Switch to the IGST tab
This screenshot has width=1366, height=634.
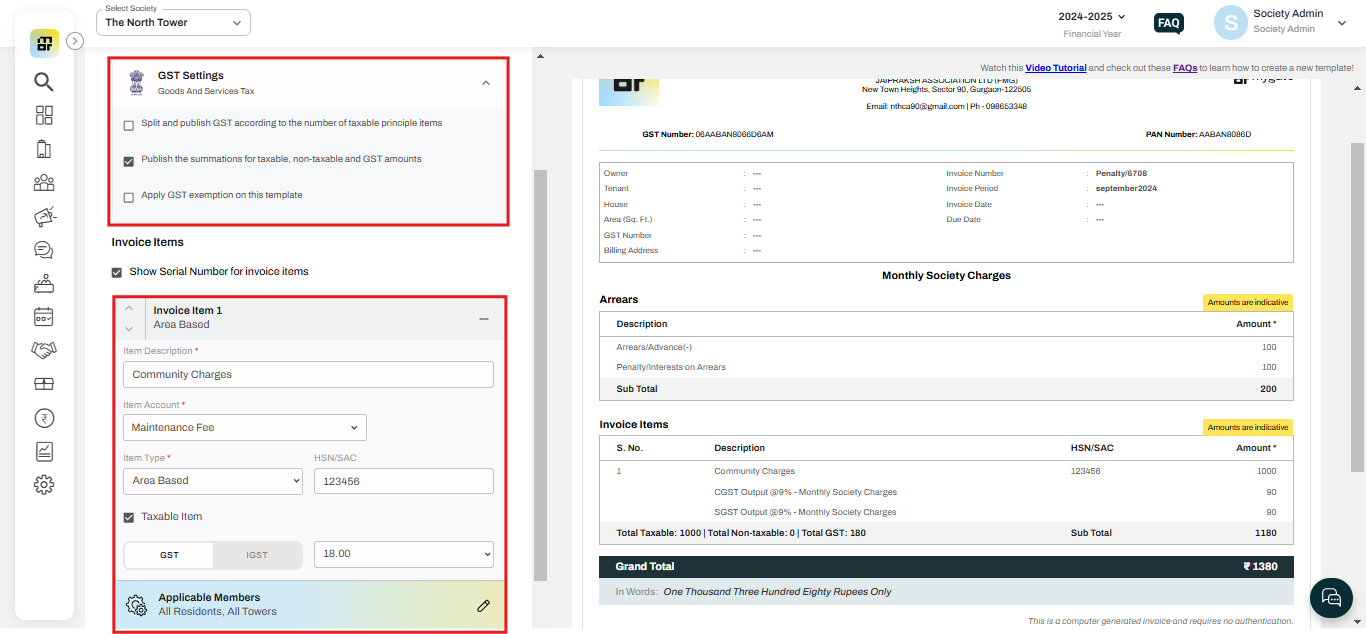[257, 554]
